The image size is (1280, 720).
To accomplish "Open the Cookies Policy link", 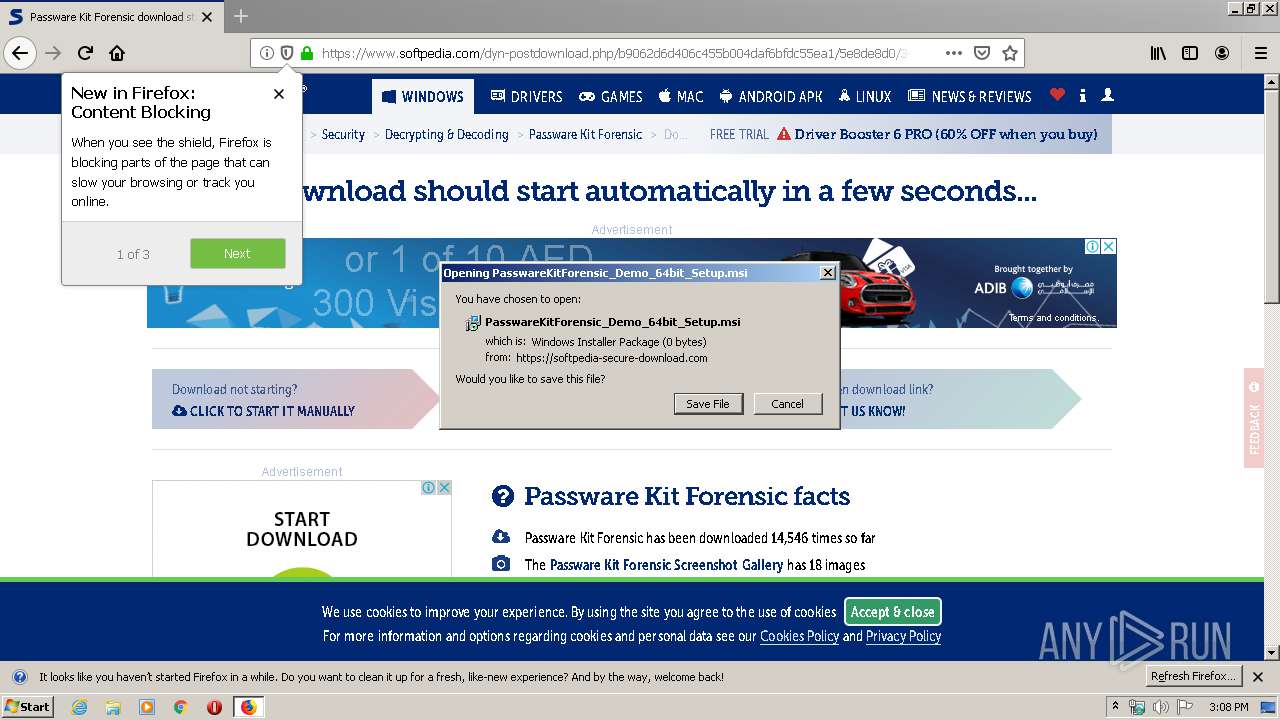I will tap(799, 636).
